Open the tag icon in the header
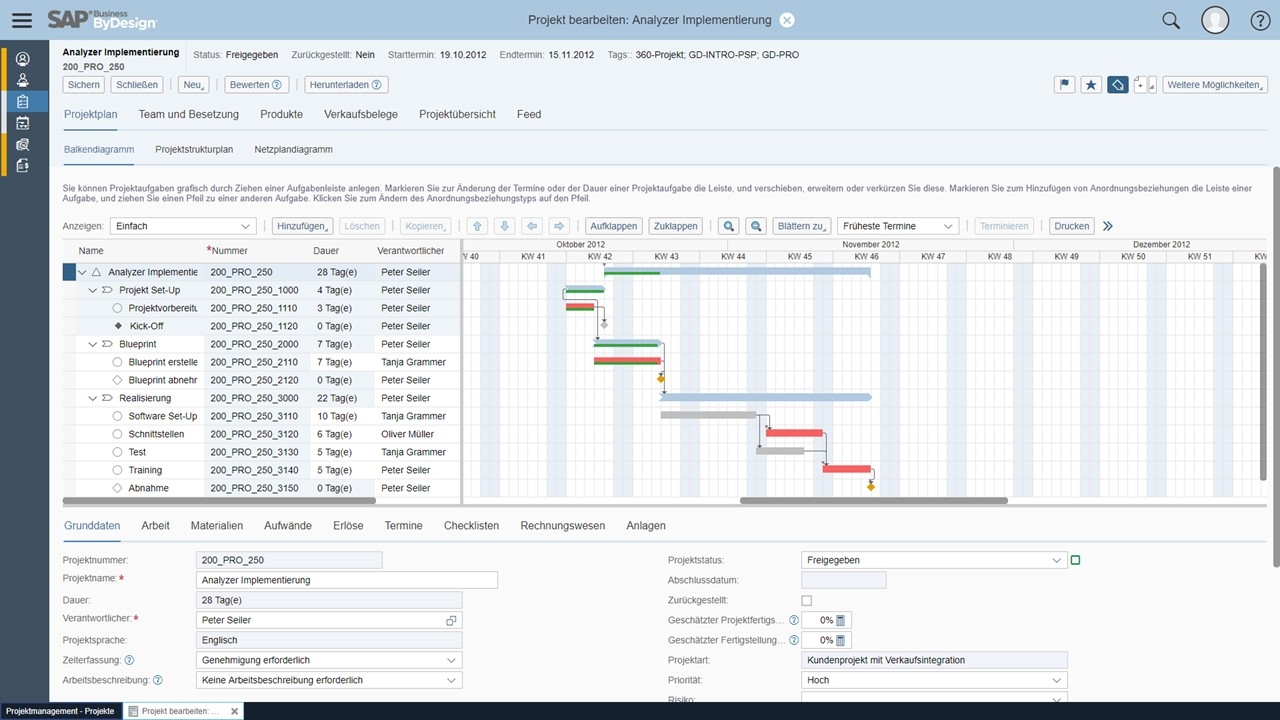The height and width of the screenshot is (720, 1280). pyautogui.click(x=1117, y=84)
